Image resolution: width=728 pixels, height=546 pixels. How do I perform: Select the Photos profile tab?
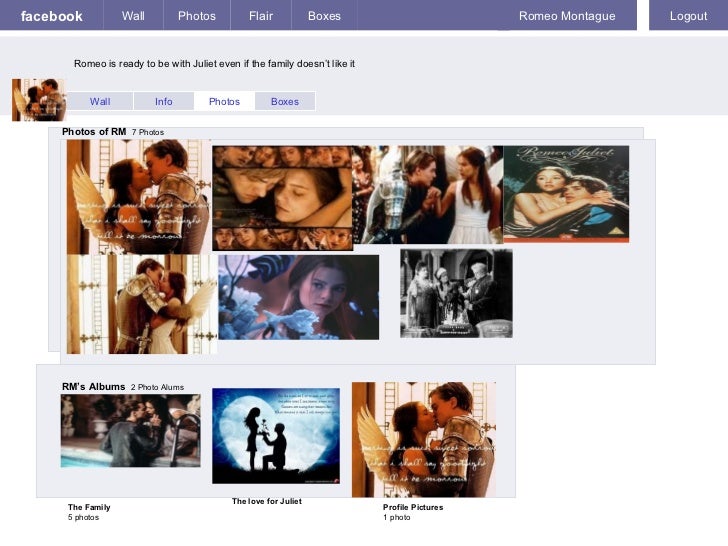(224, 101)
